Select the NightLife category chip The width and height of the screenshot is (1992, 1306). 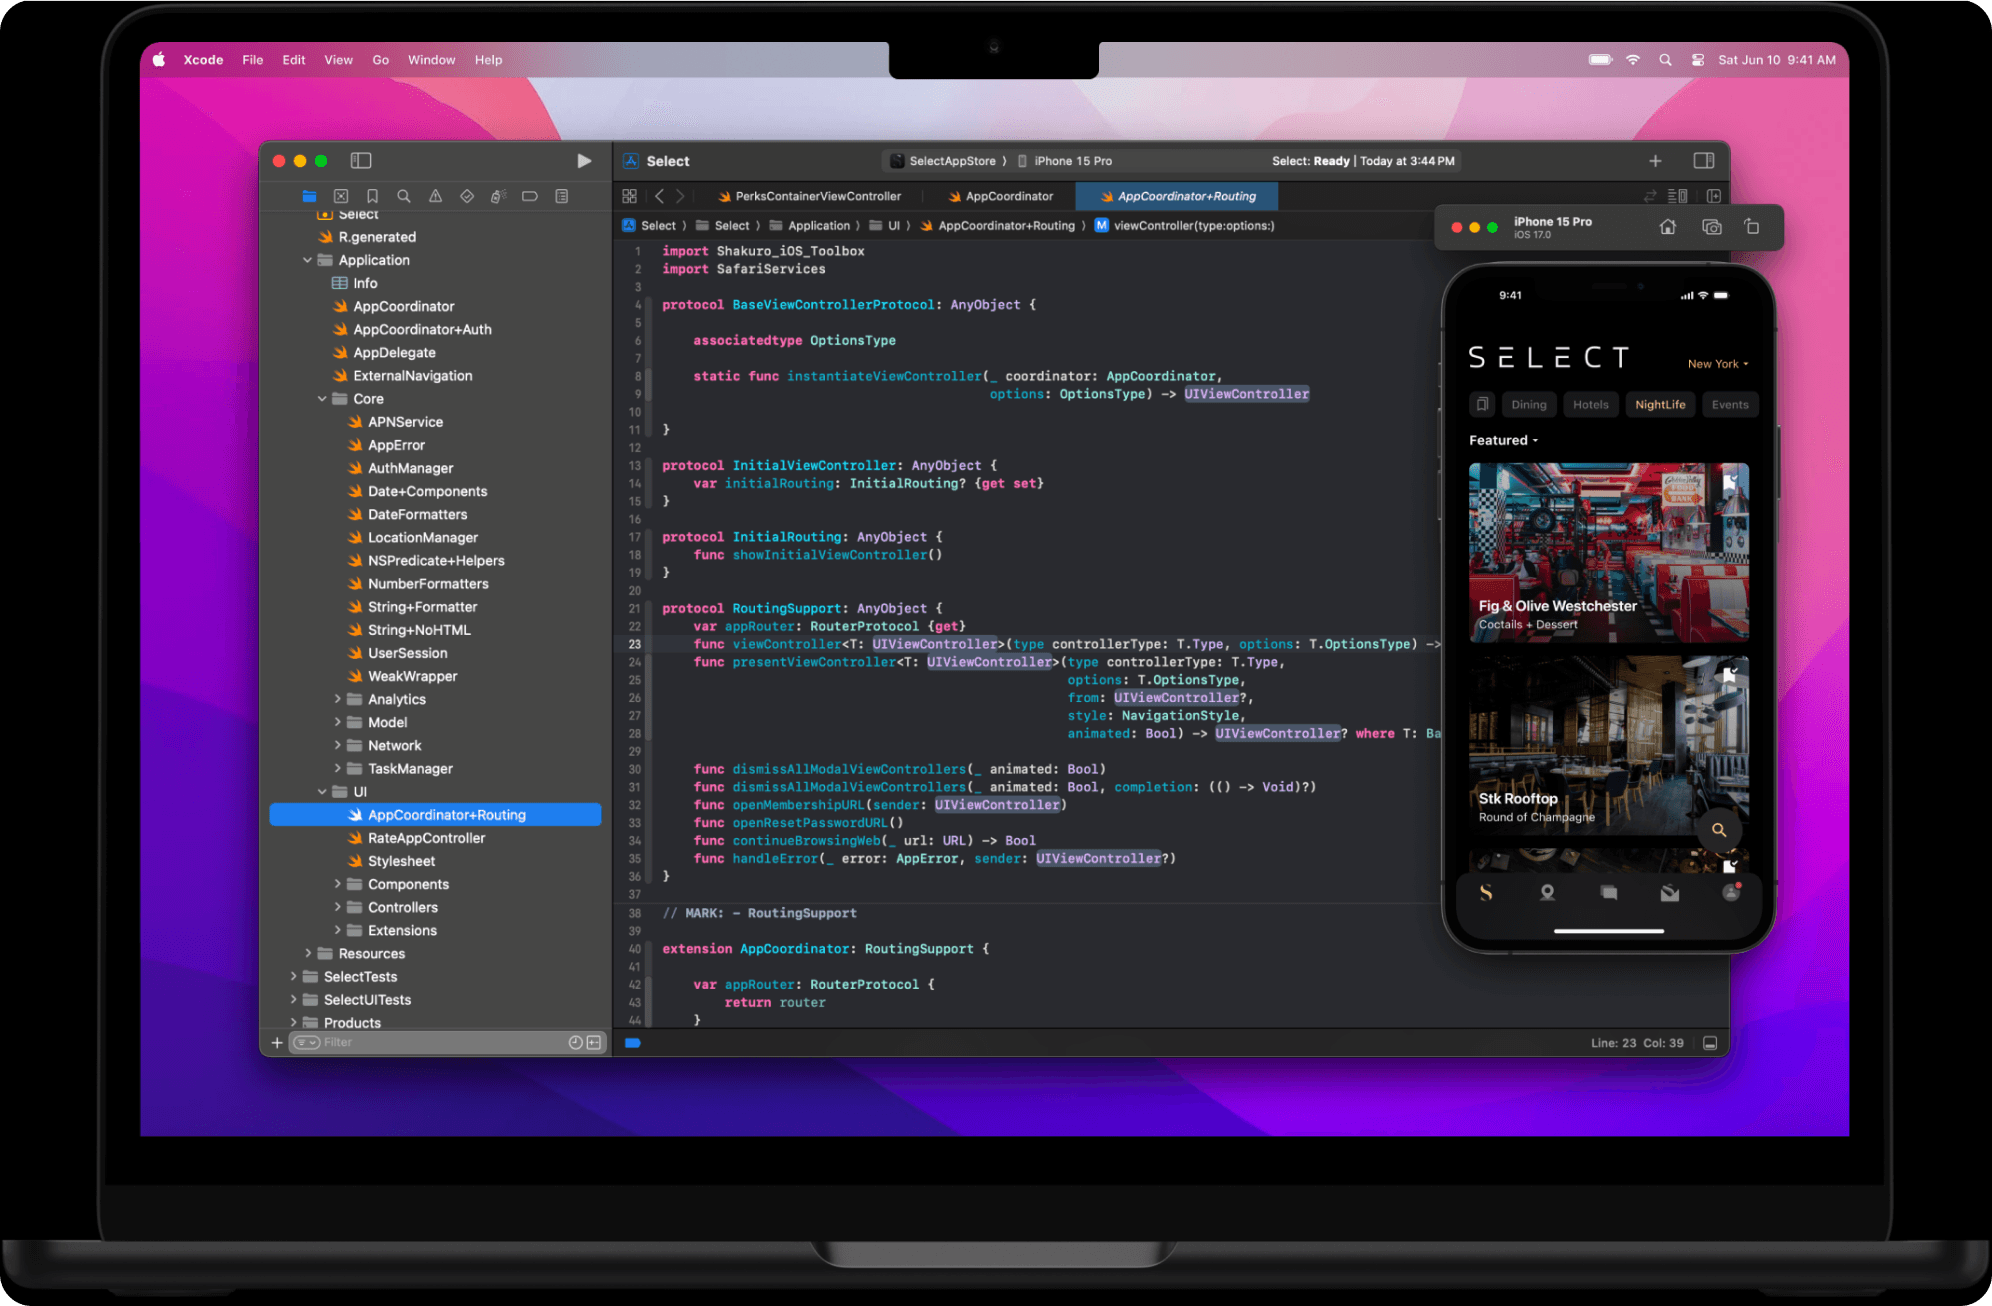[x=1660, y=404]
